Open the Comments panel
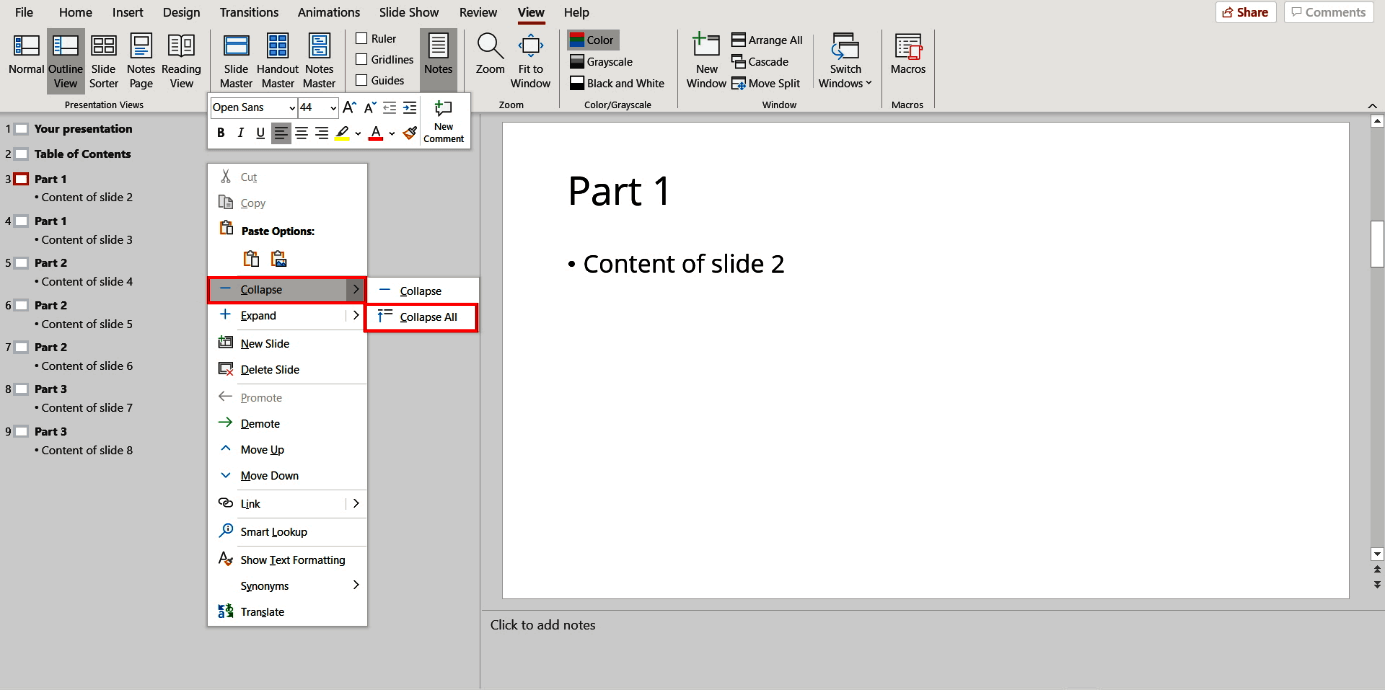 click(1328, 12)
